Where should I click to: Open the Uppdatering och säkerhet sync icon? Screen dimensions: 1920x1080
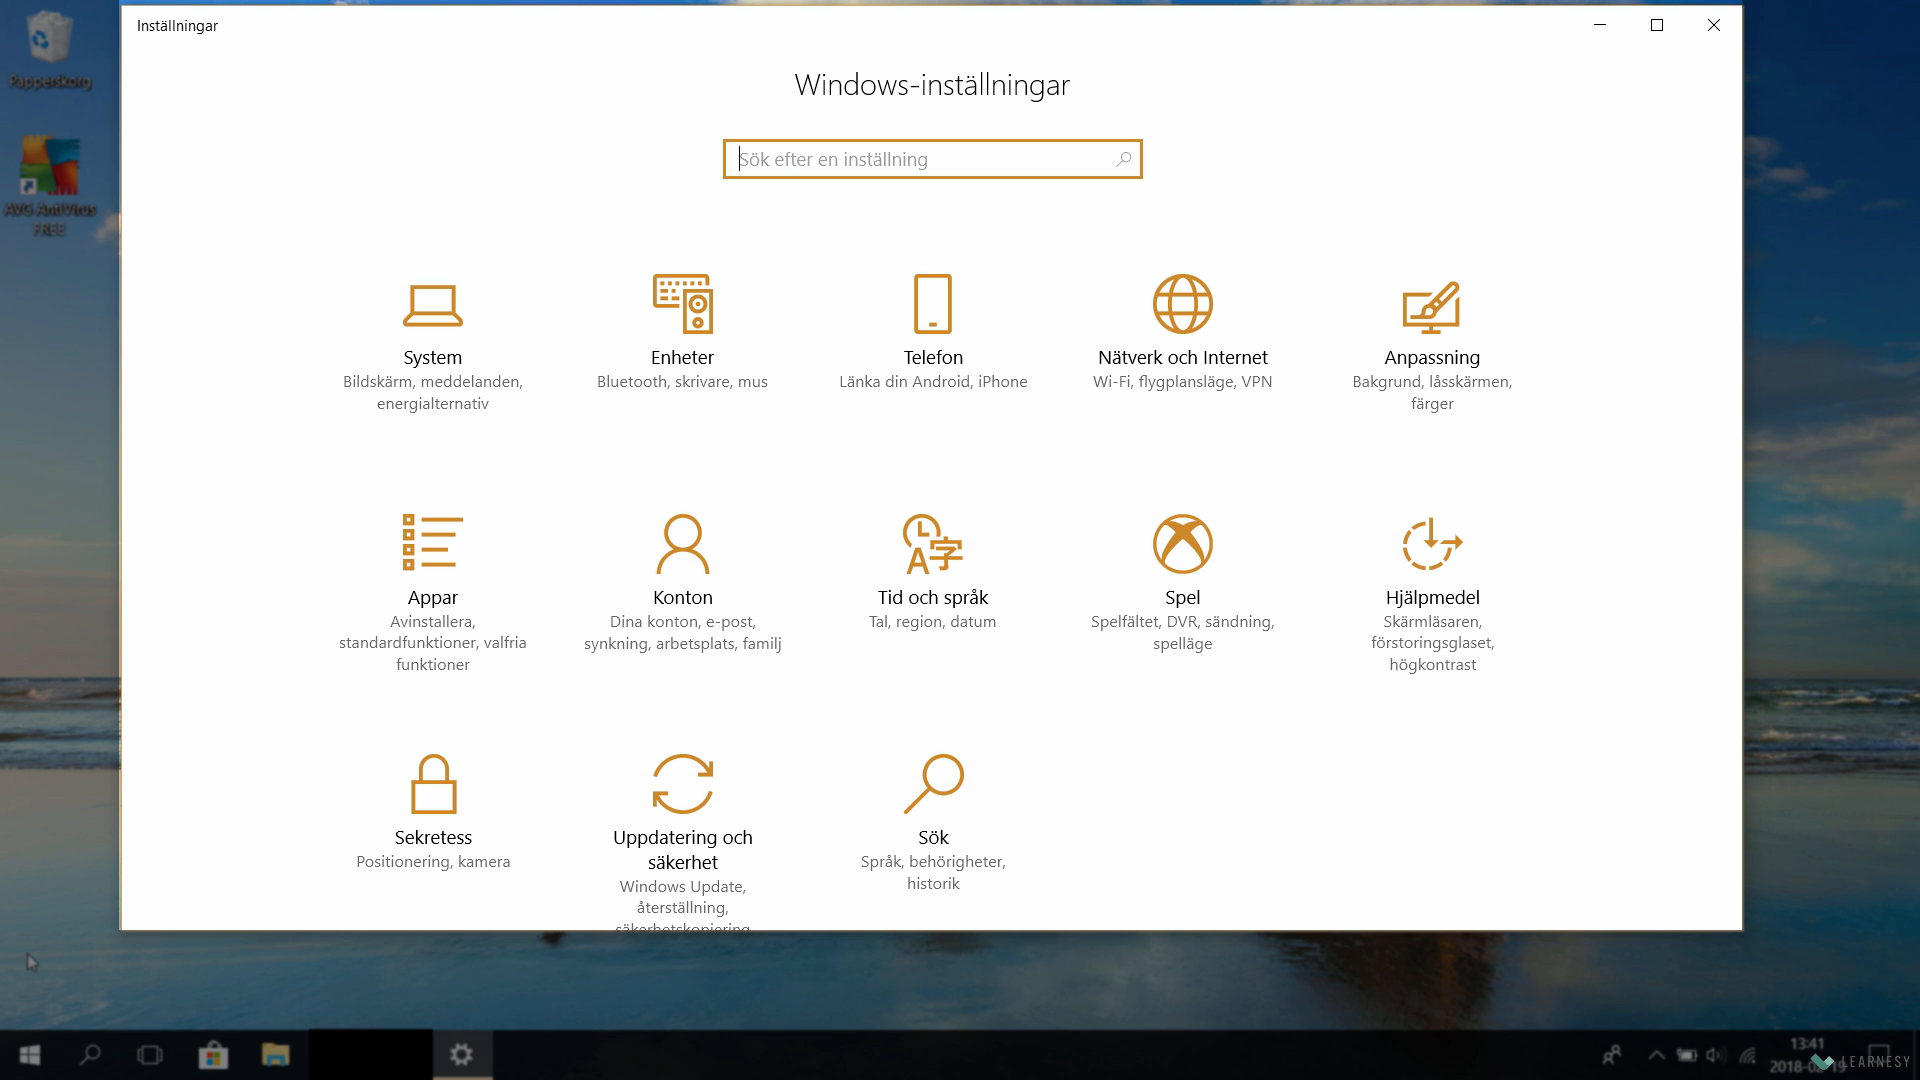point(683,783)
